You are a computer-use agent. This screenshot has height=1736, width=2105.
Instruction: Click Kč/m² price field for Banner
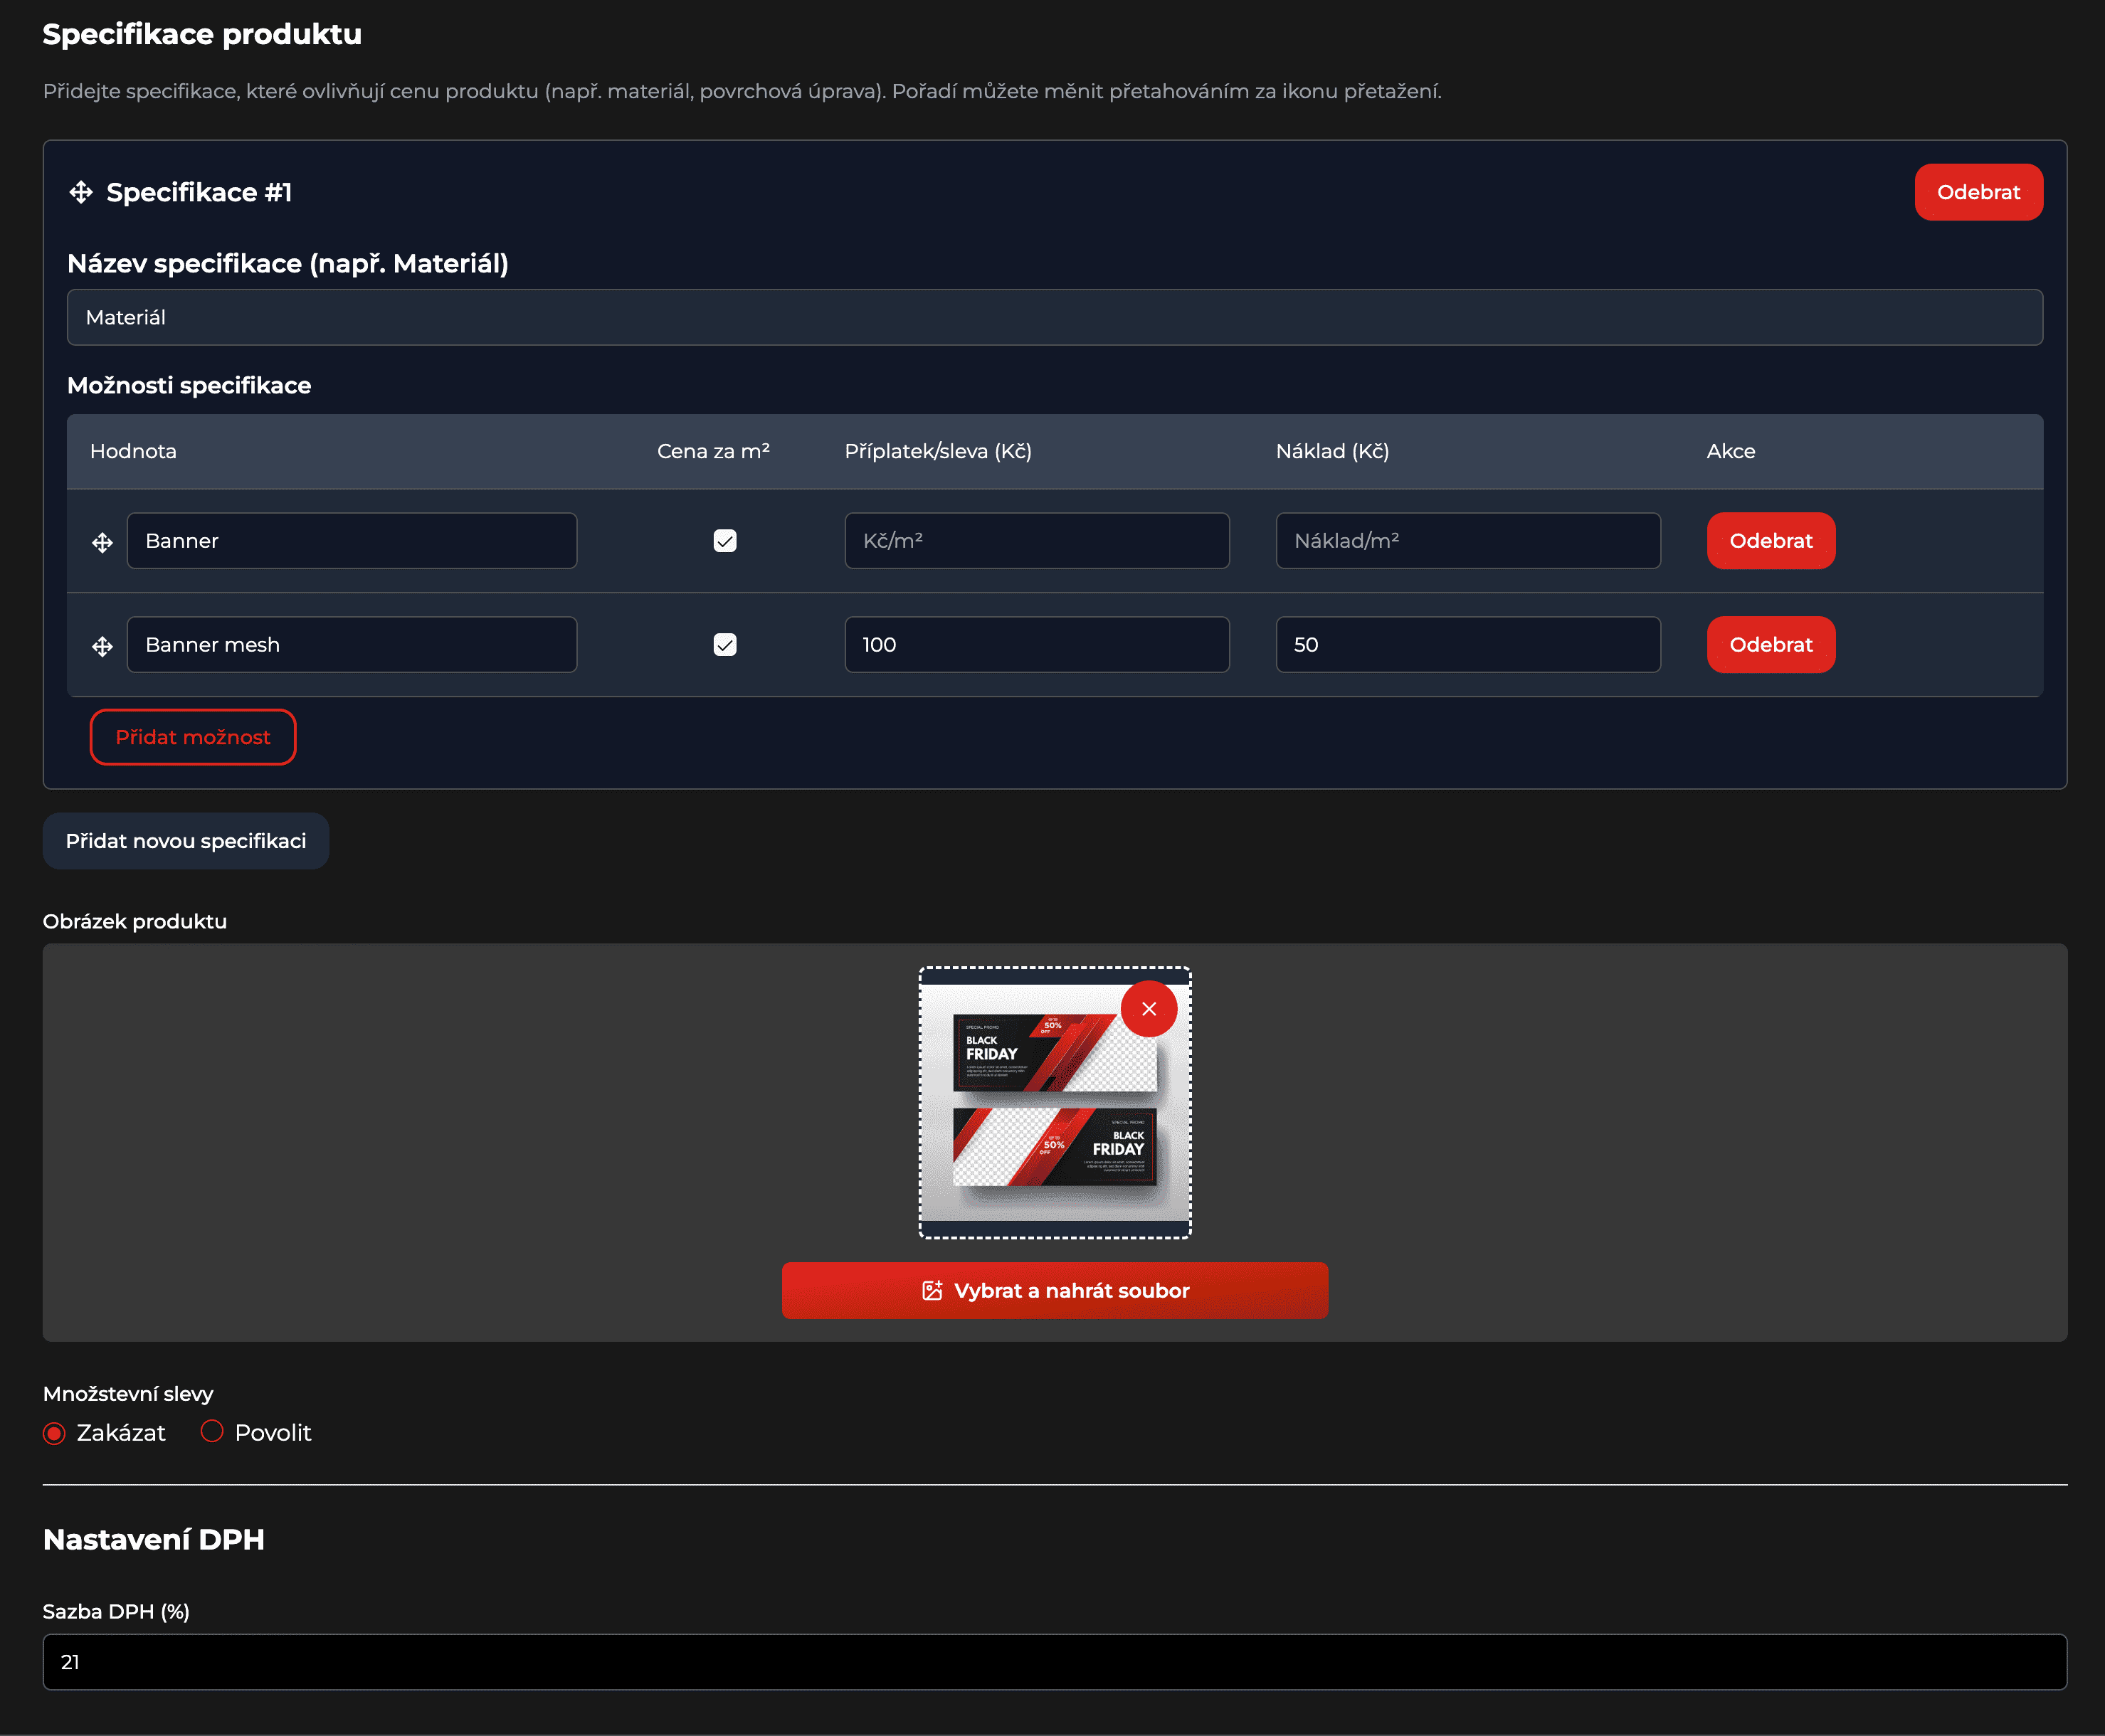coord(1036,541)
